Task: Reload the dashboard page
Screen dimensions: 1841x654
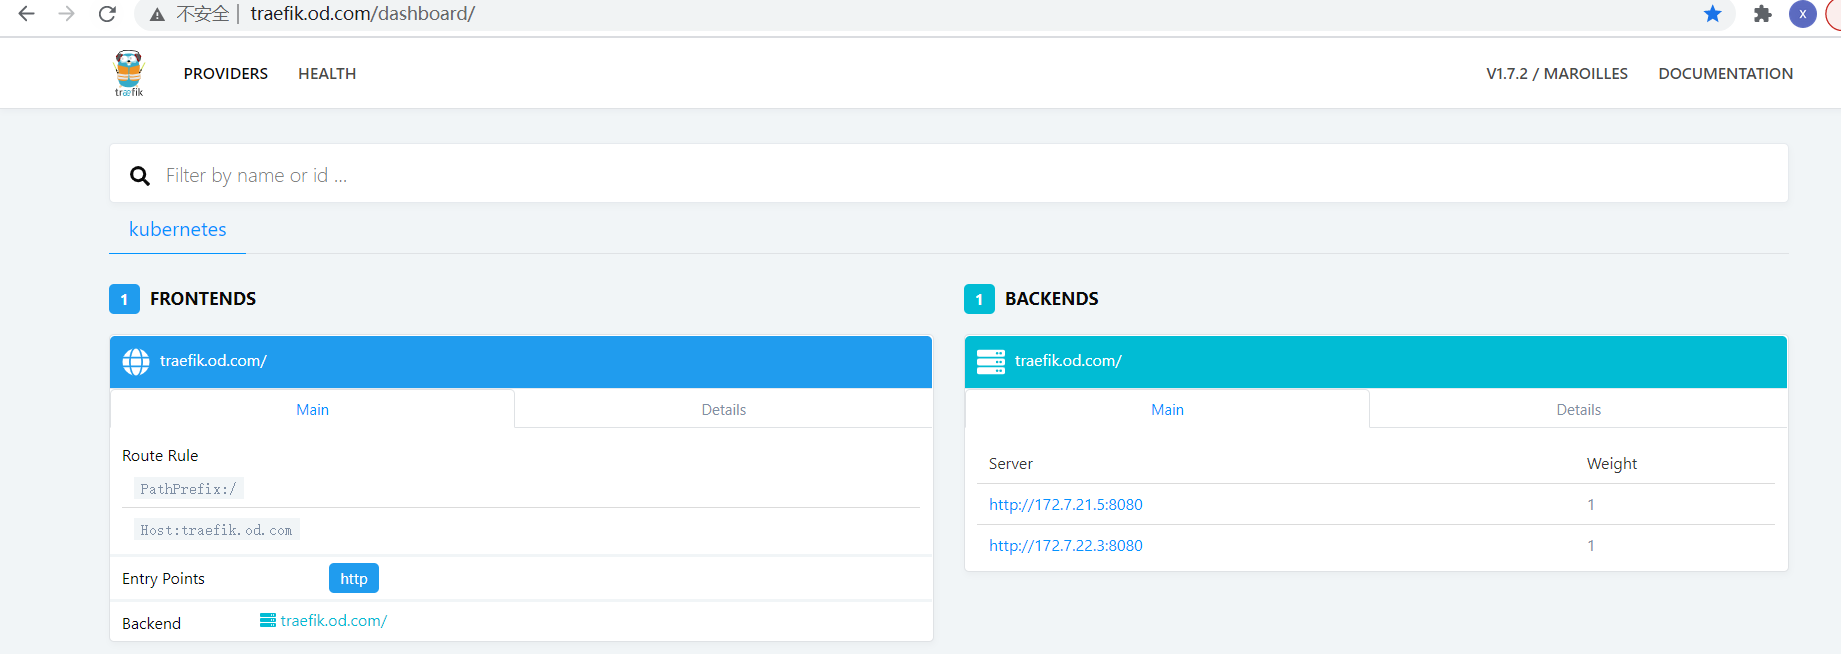Action: click(x=107, y=14)
